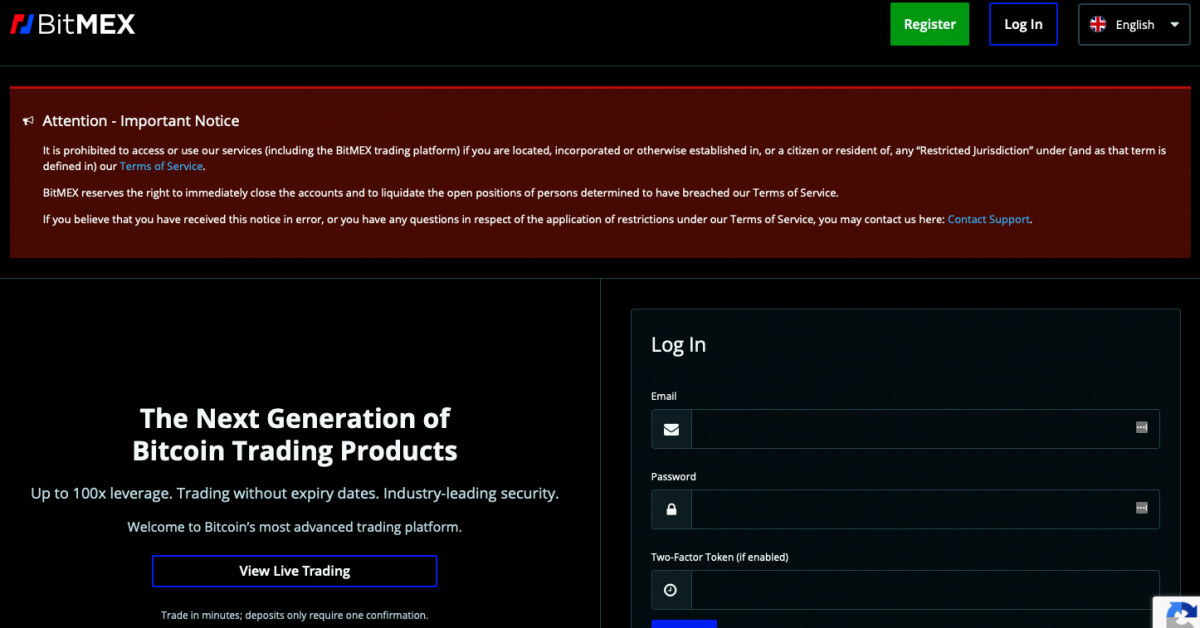Click the Log In button in header
The image size is (1200, 628).
click(x=1023, y=24)
